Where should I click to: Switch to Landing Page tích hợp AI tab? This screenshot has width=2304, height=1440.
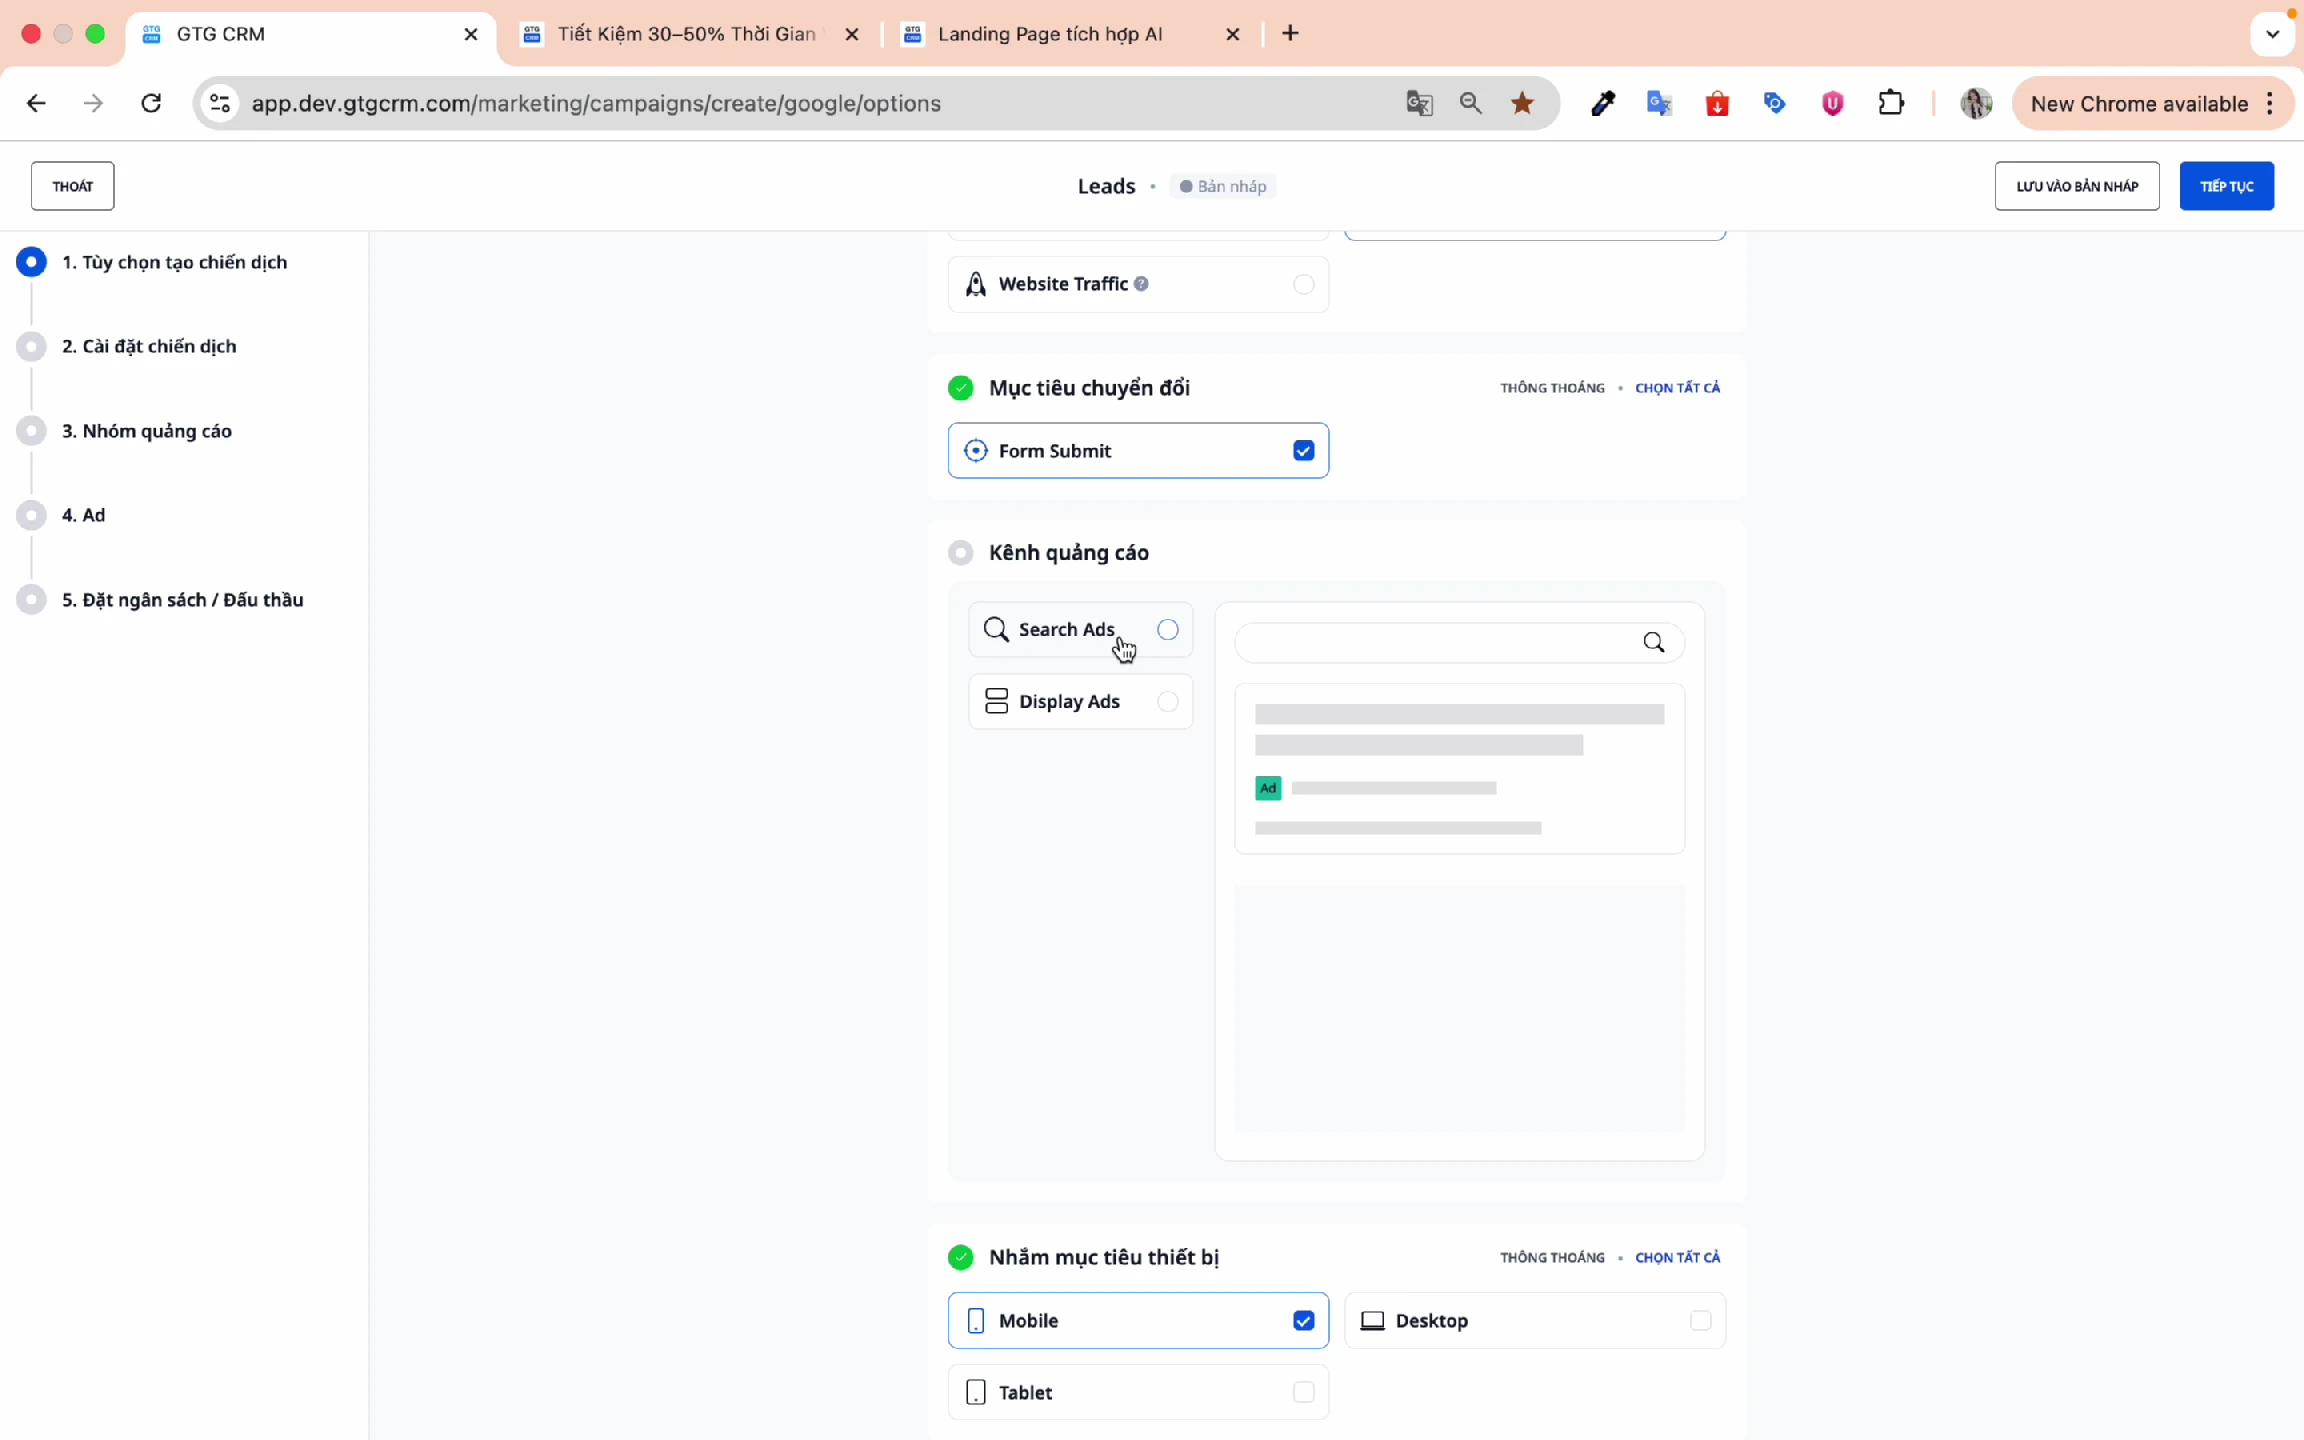(x=1050, y=34)
